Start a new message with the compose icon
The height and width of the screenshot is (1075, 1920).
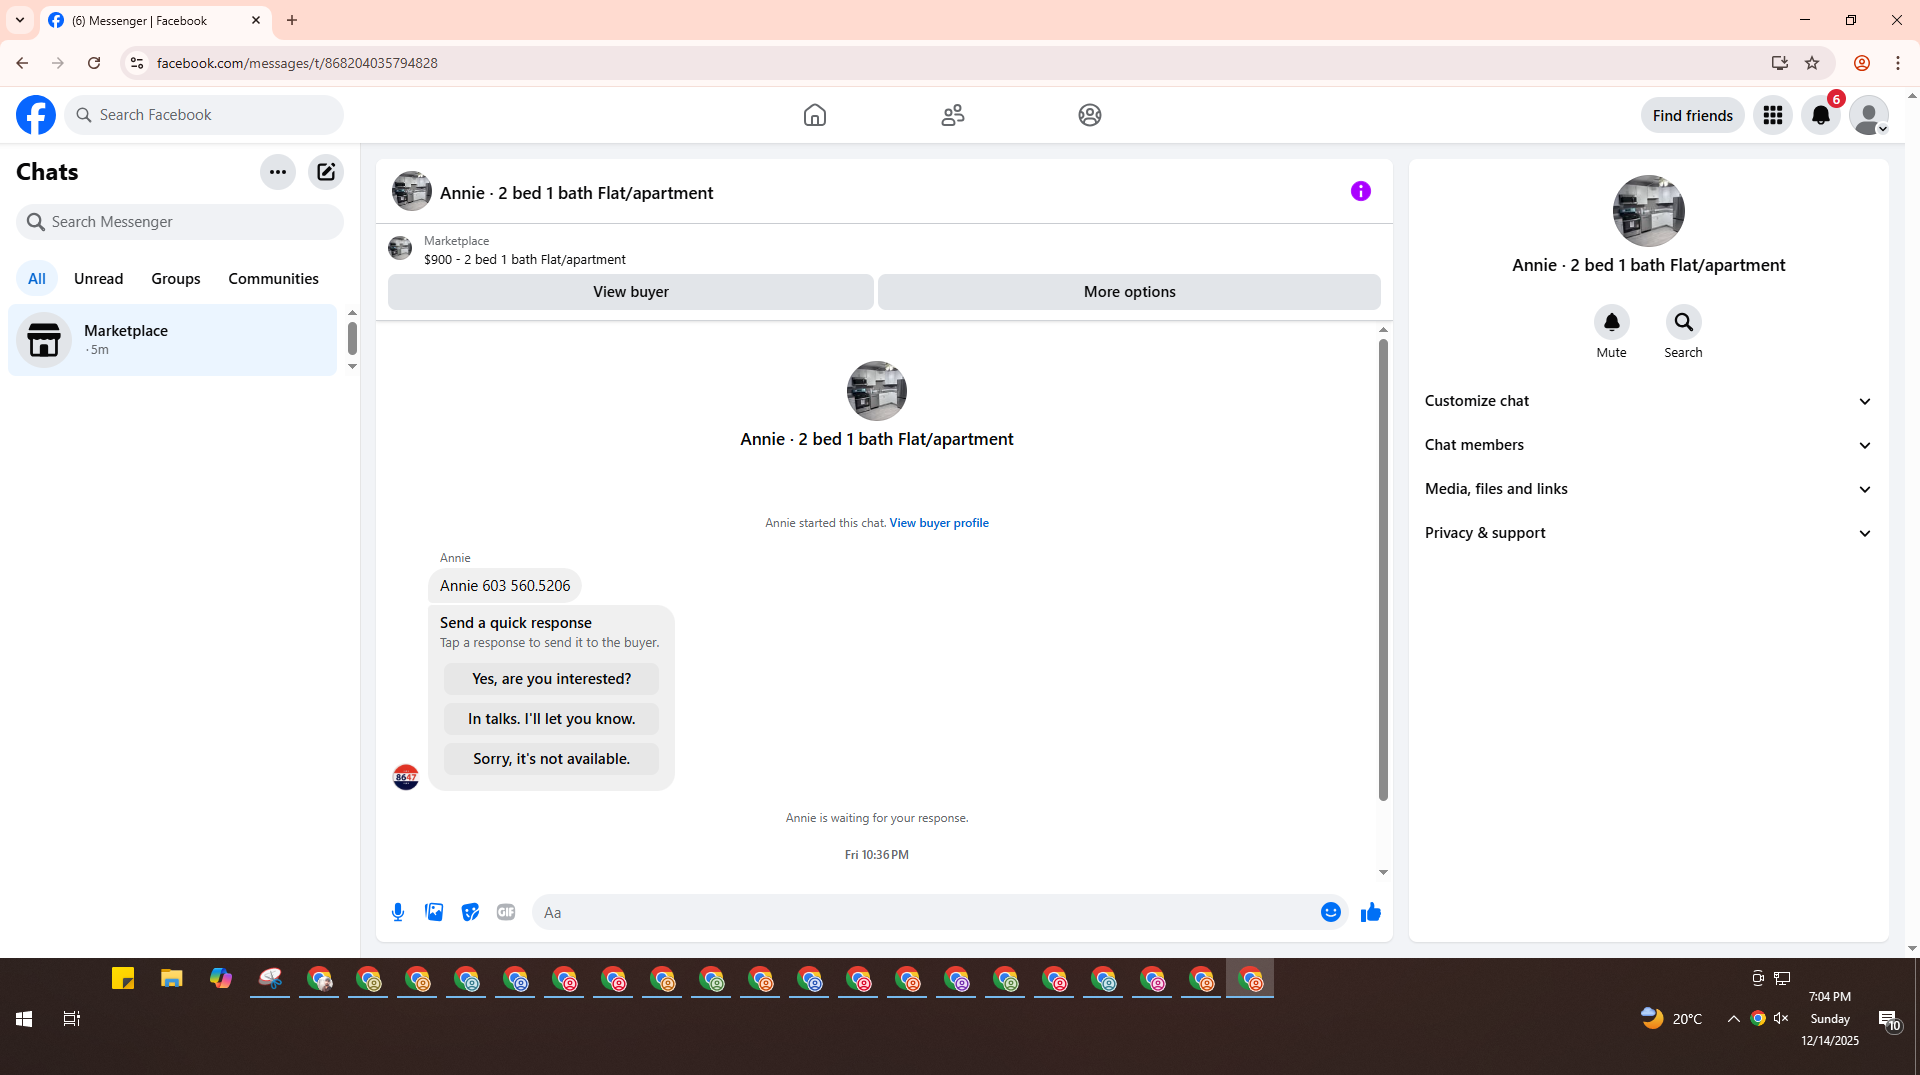326,172
